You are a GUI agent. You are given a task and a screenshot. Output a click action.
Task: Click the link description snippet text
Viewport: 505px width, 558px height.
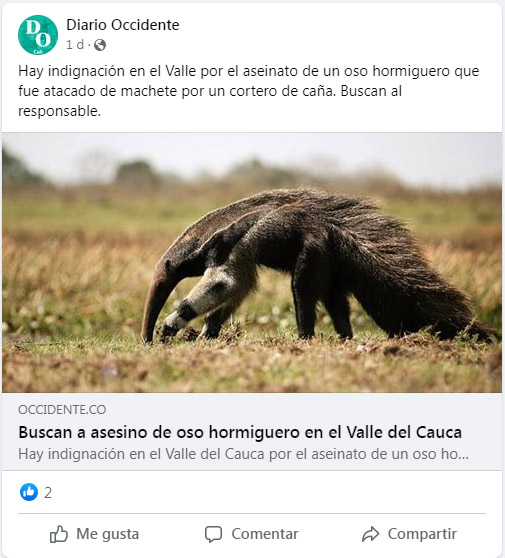pyautogui.click(x=243, y=454)
